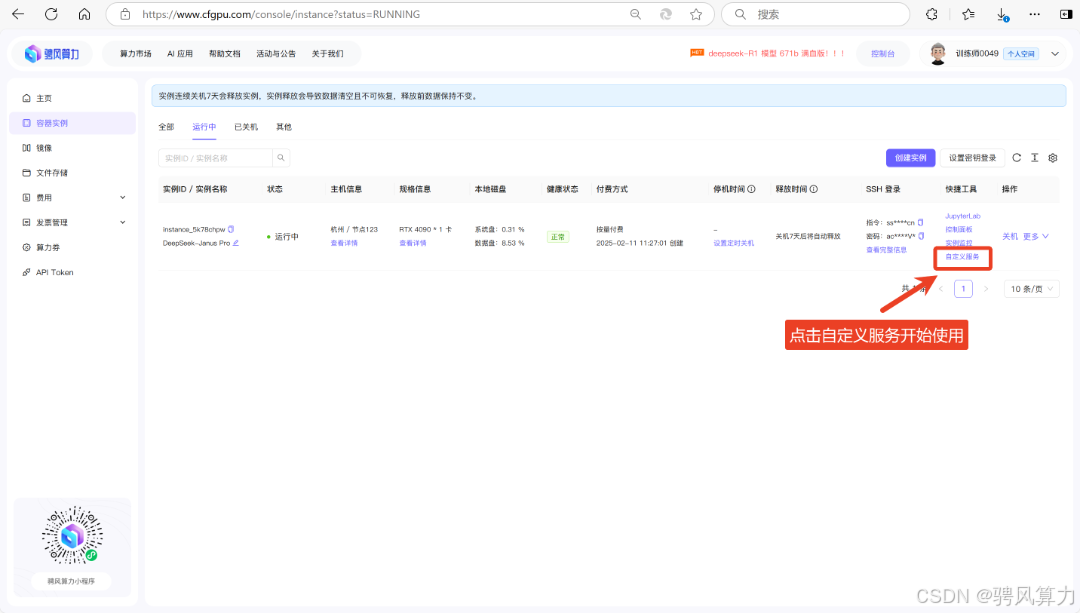Adjust table row density icon

[x=1035, y=158]
